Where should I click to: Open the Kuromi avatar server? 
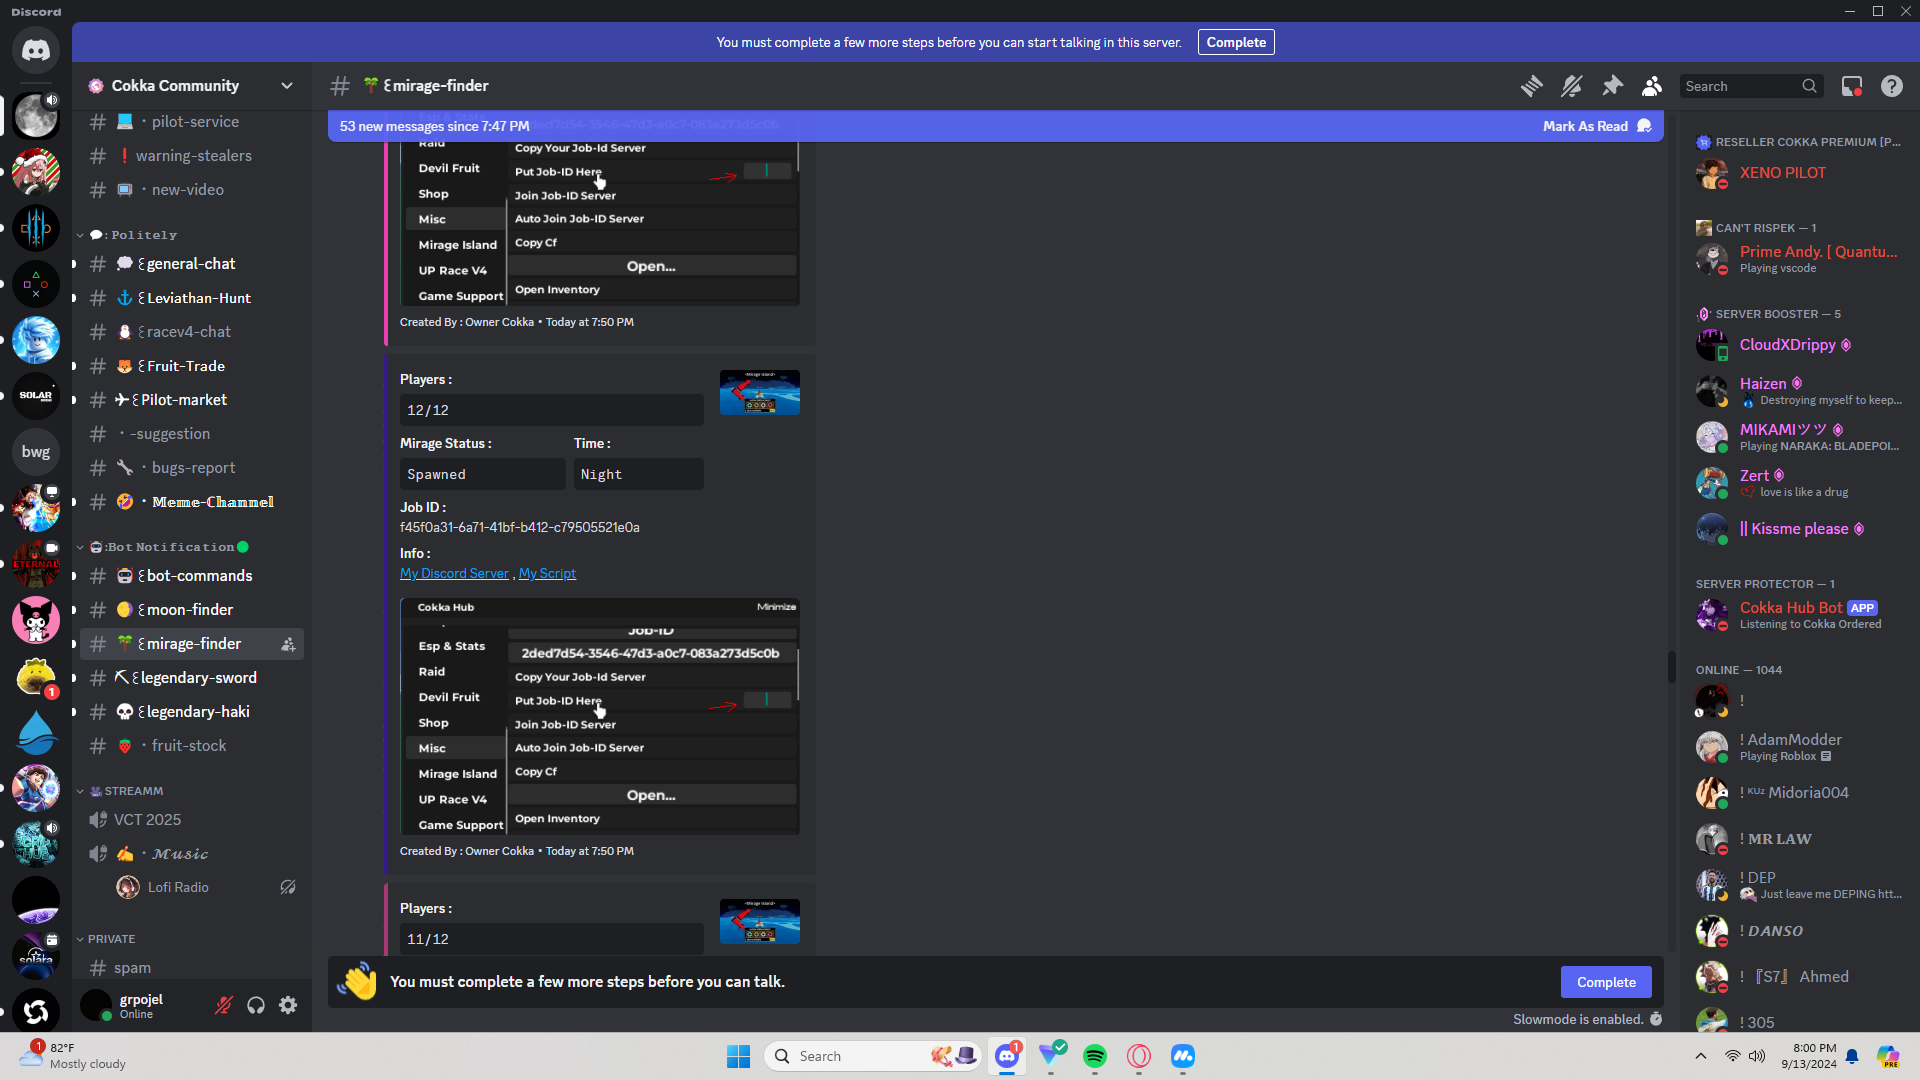(x=36, y=620)
